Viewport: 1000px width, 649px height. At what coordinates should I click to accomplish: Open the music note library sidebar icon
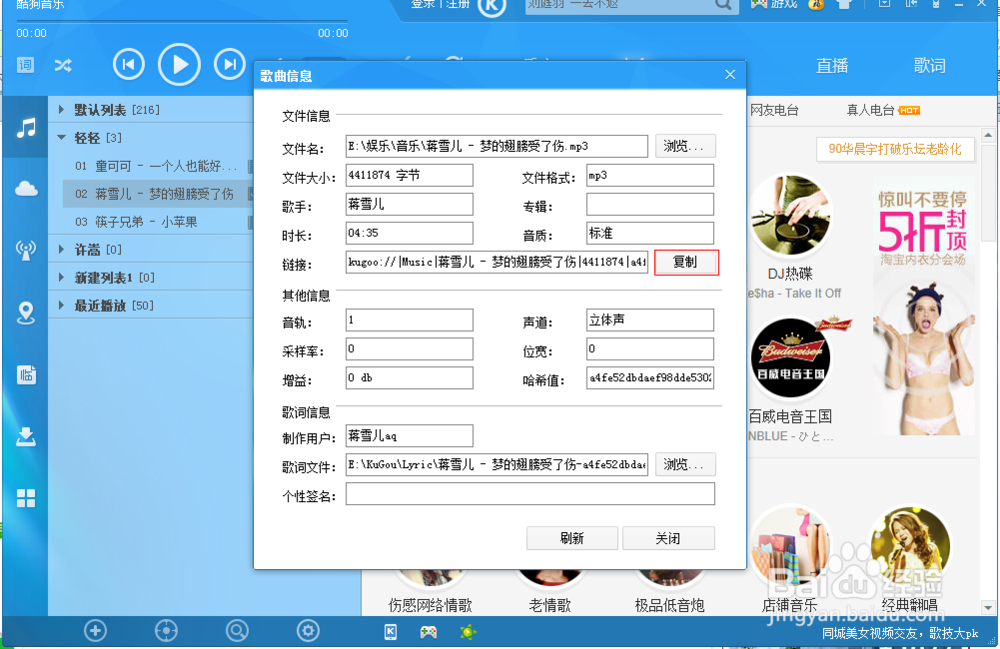coord(26,128)
